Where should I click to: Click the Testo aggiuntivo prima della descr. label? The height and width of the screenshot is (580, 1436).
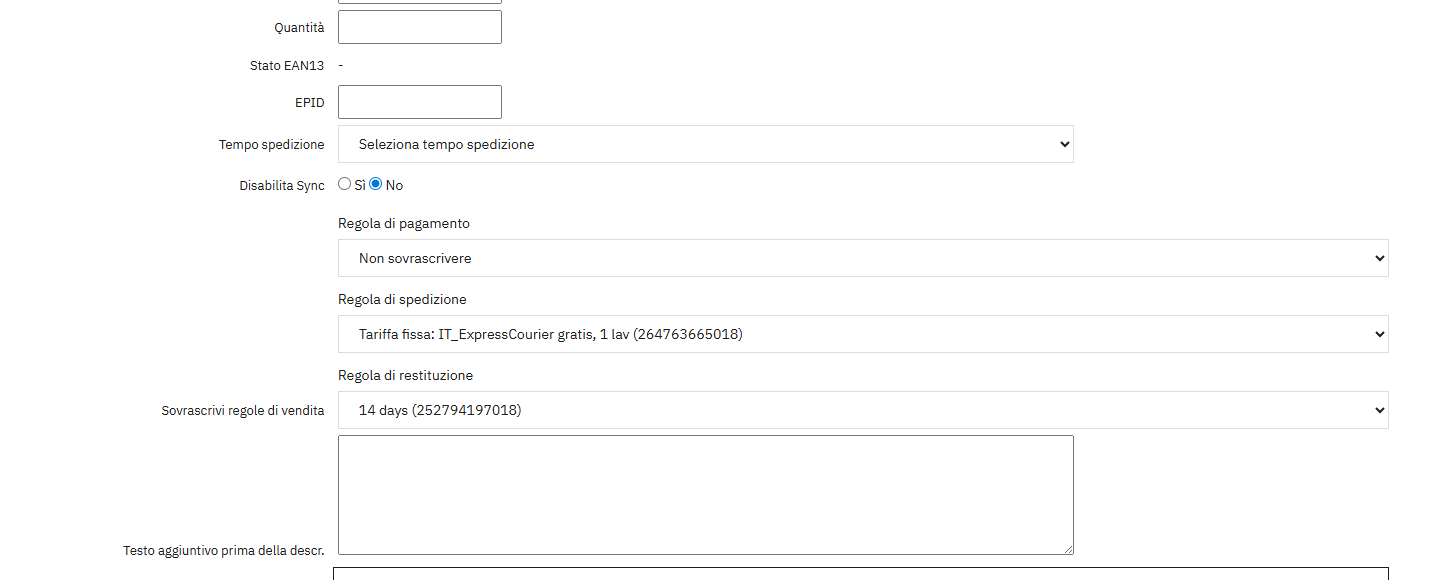point(224,551)
